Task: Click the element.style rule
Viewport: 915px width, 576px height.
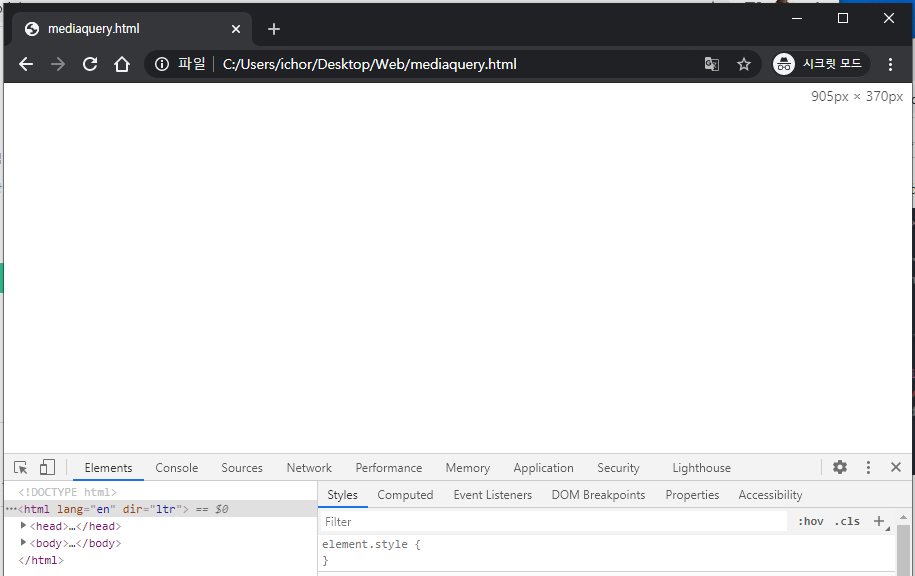Action: pos(371,544)
